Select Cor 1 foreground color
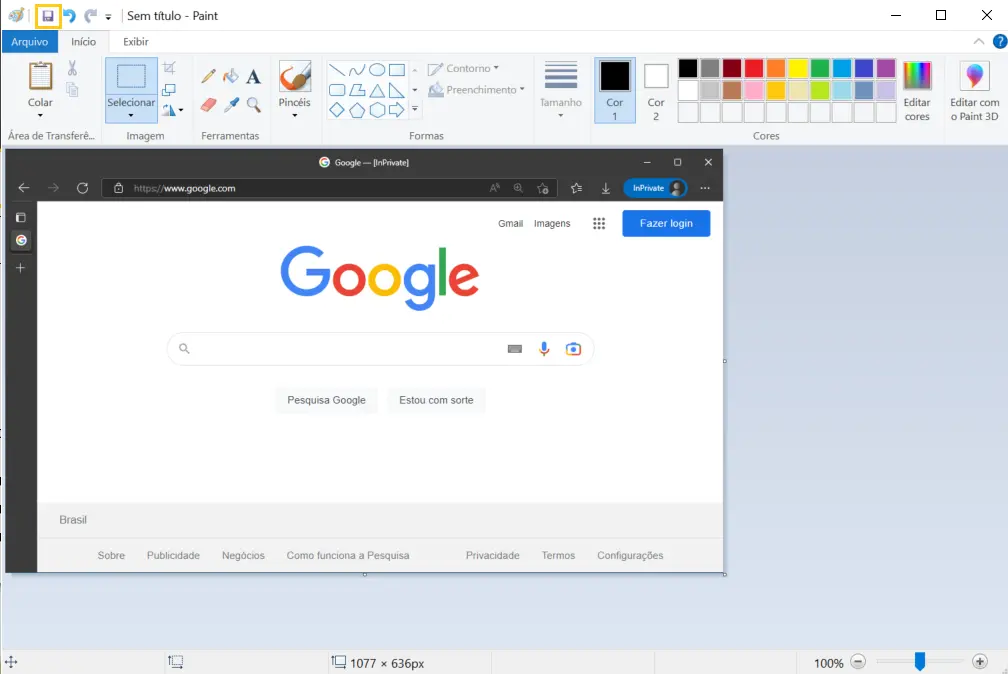 pos(615,91)
